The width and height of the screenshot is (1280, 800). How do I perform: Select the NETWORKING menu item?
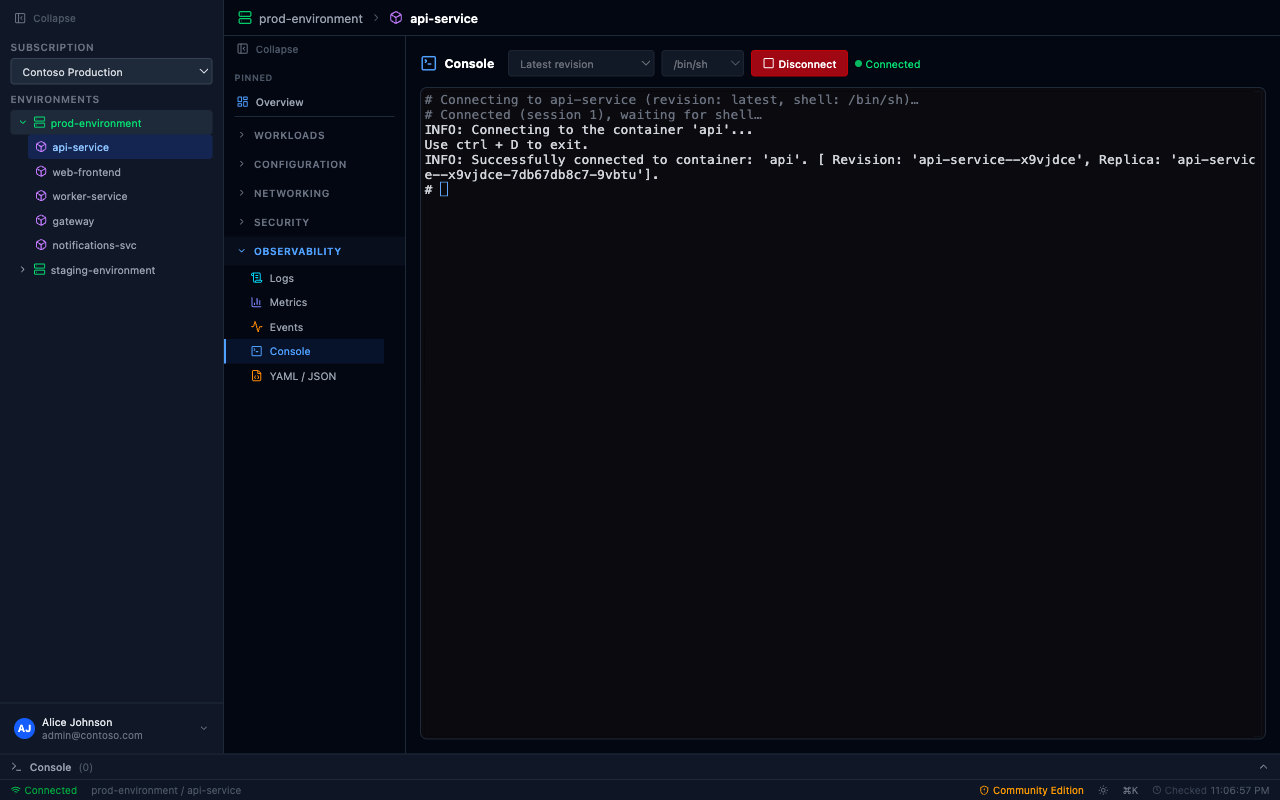tap(292, 193)
